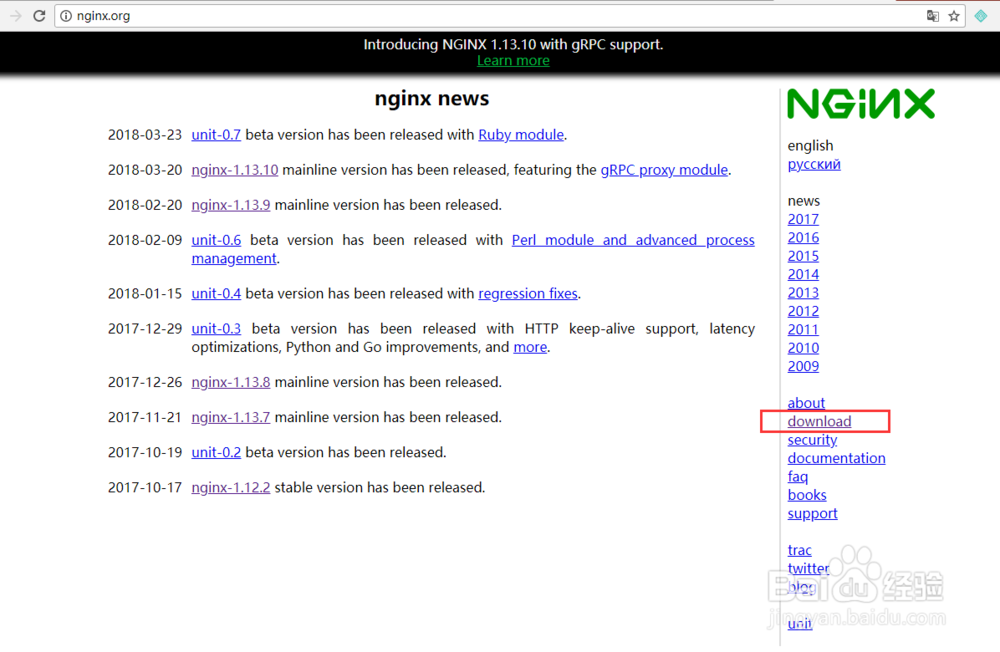This screenshot has width=1000, height=652.
Task: Open the 2010 news archive
Action: click(x=803, y=348)
